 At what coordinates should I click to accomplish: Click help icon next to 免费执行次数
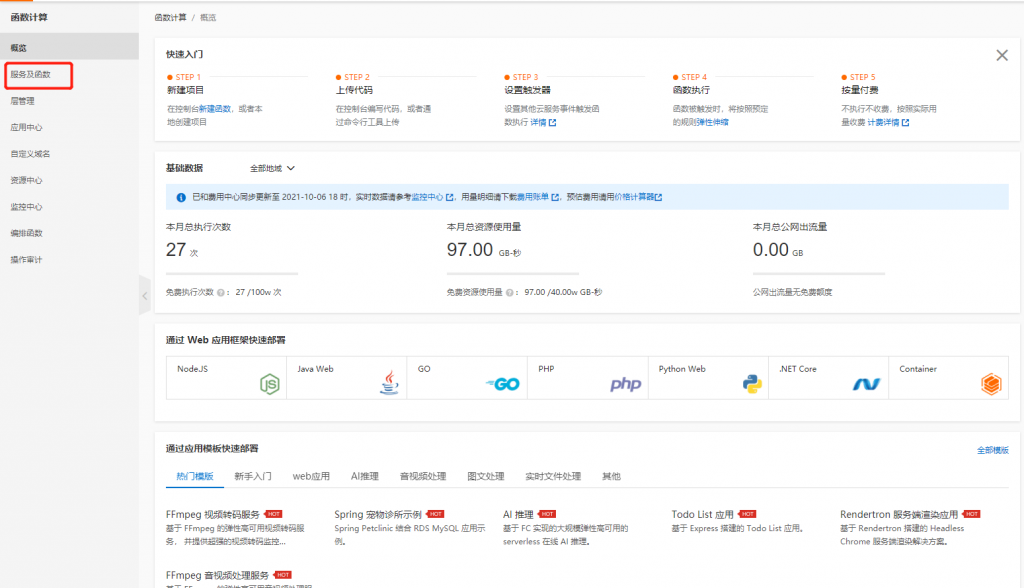[221, 293]
